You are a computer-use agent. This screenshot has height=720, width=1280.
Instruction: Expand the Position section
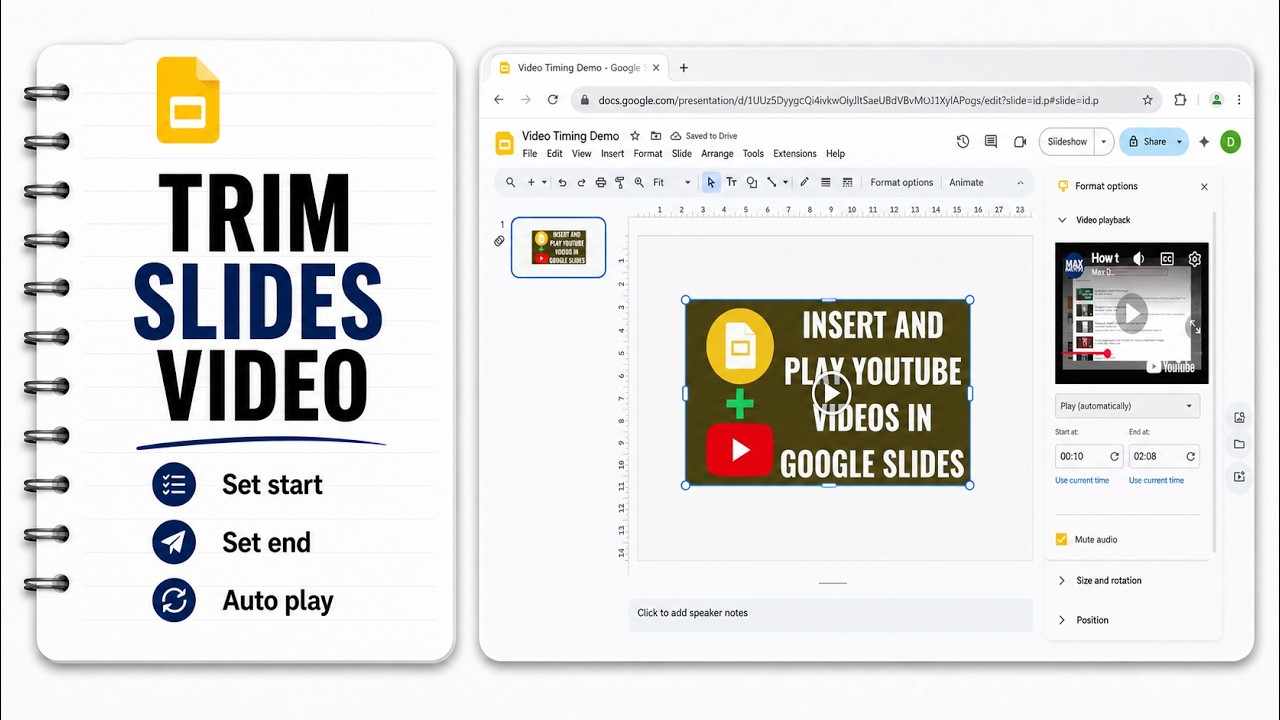1062,620
